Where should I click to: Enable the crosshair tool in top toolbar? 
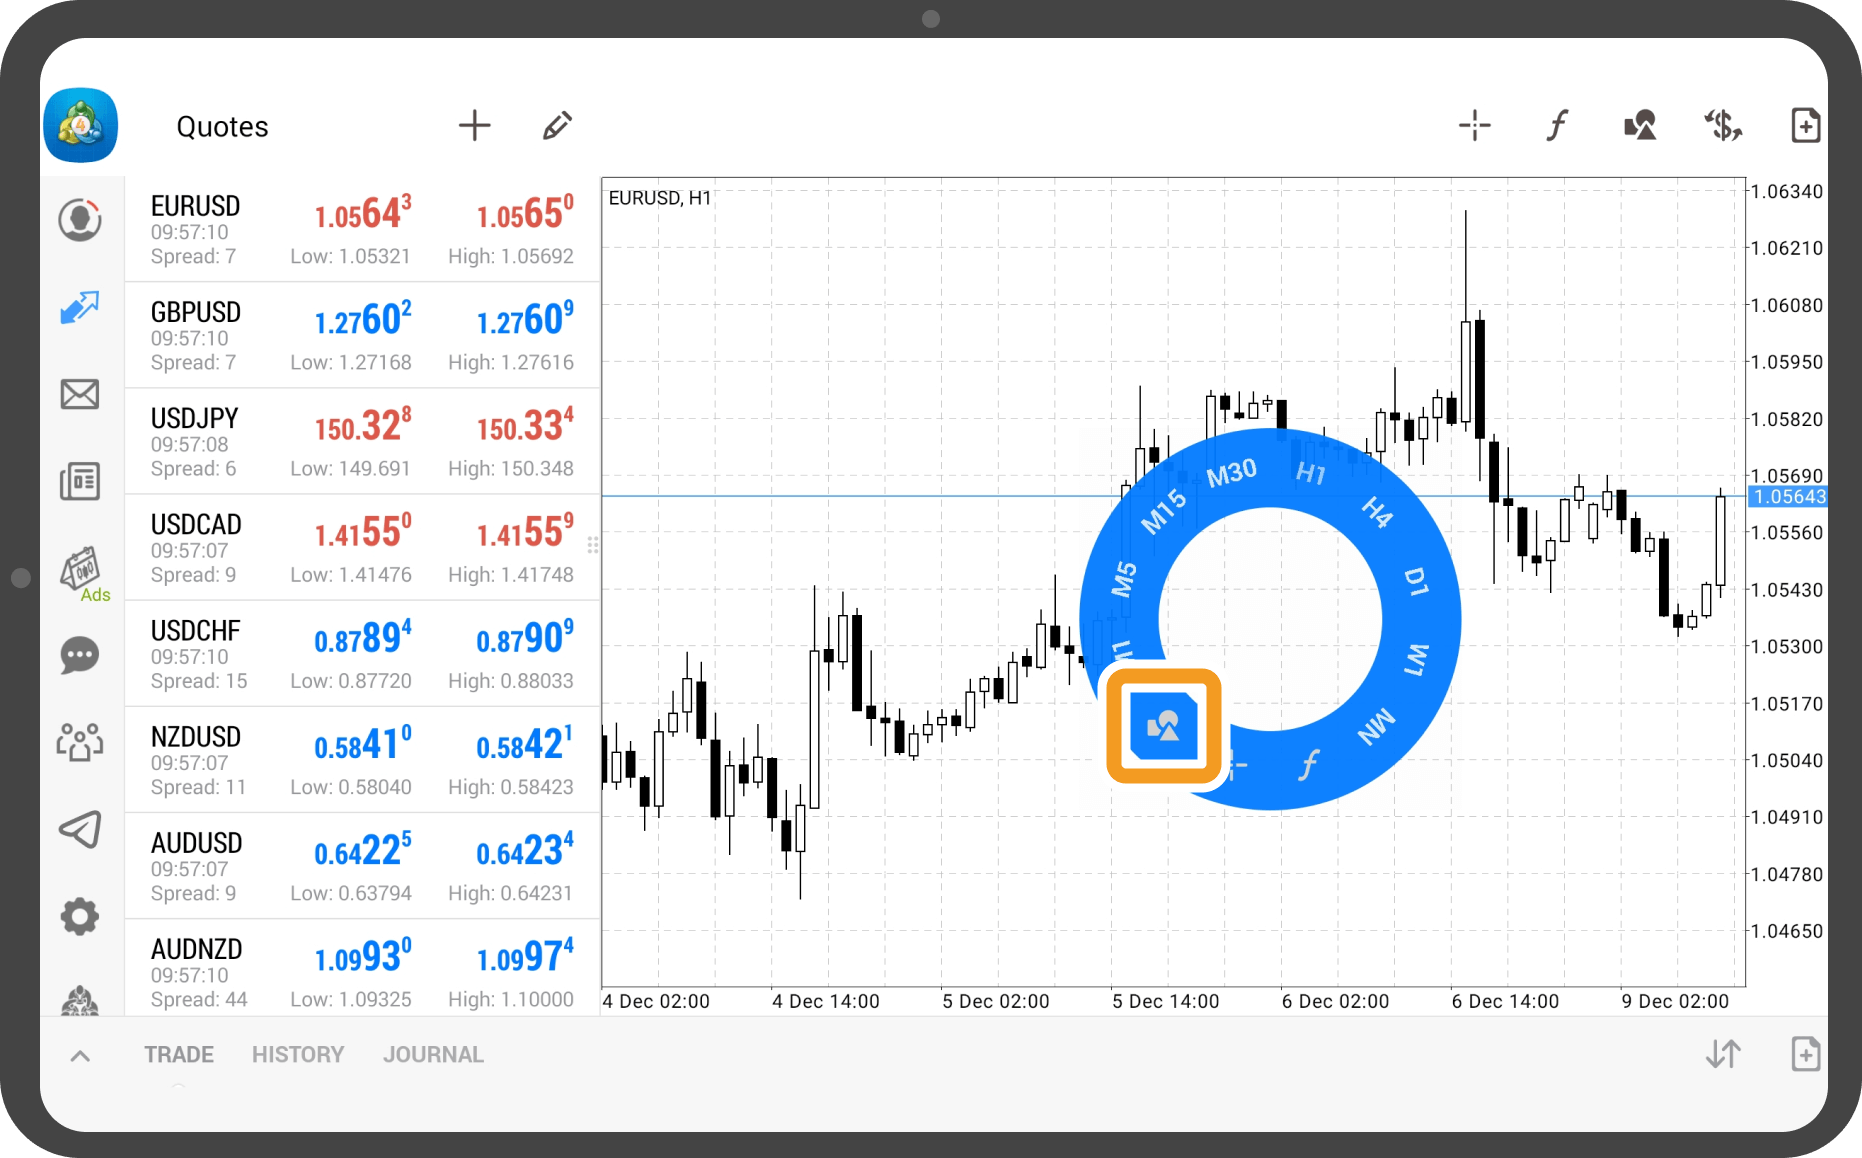click(1474, 126)
